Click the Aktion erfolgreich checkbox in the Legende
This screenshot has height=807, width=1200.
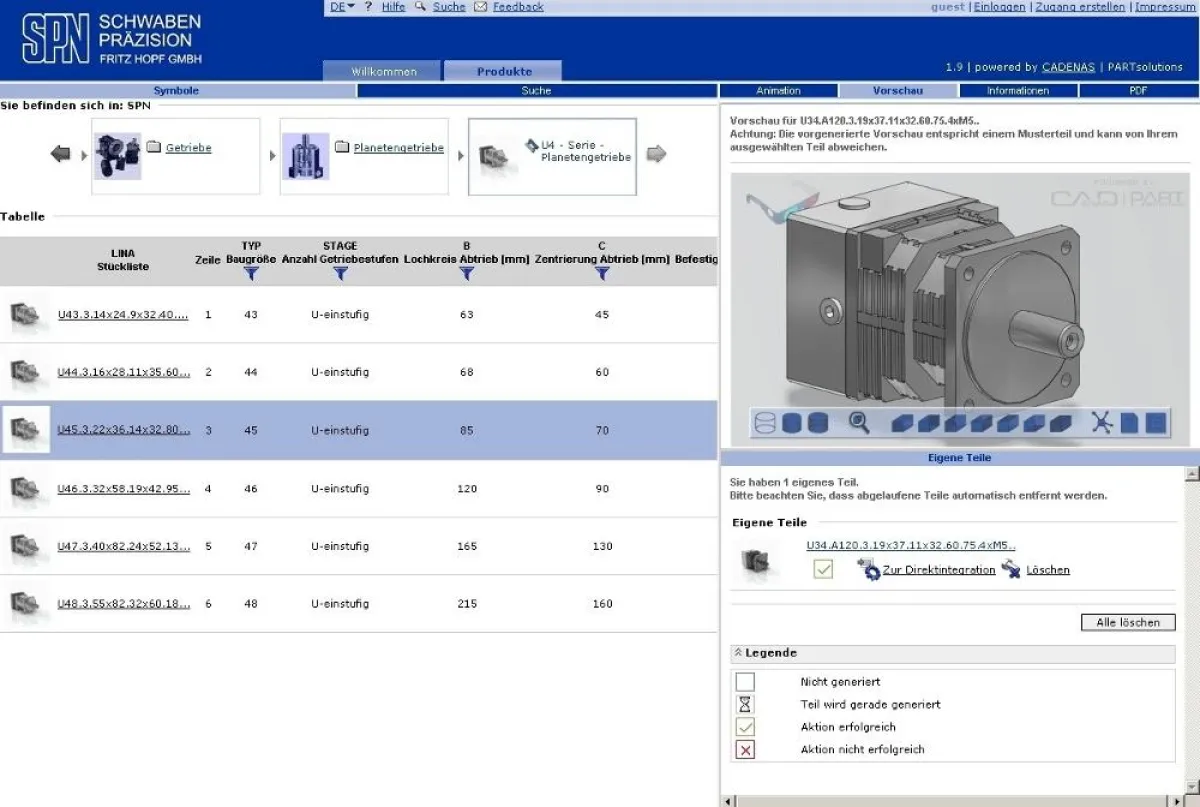[x=744, y=727]
